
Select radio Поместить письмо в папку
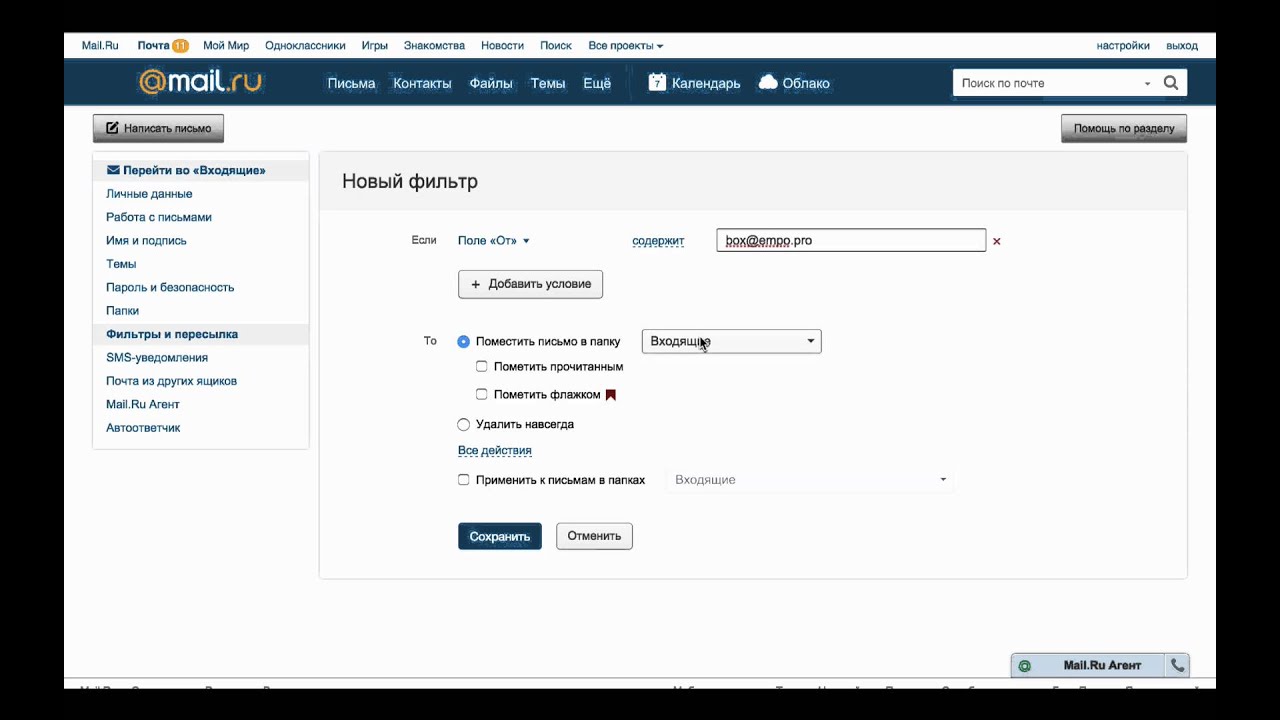pos(463,341)
